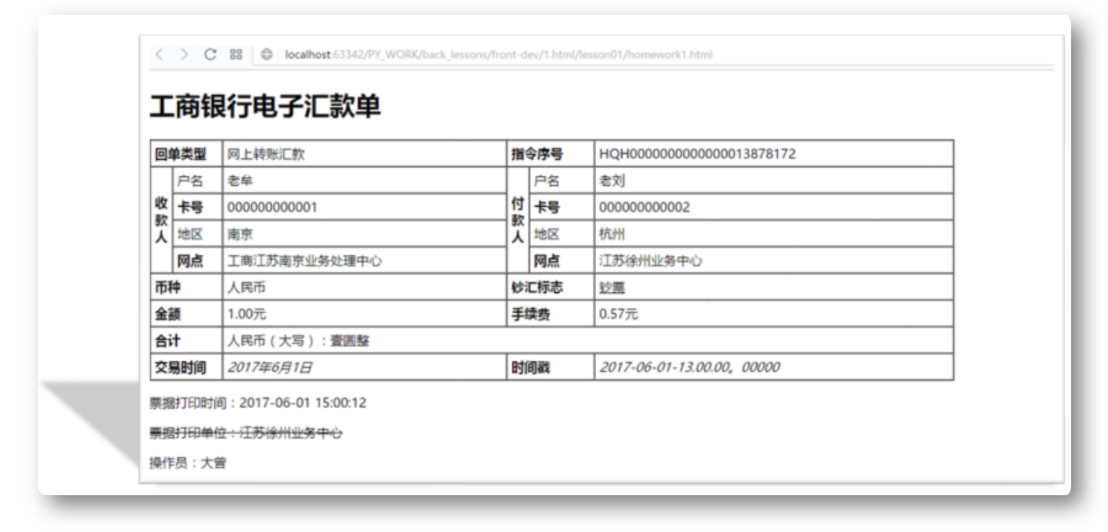1108x532 pixels.
Task: Select 票据打印时间 2017-06-01 15:00:12 line
Action: coord(258,403)
